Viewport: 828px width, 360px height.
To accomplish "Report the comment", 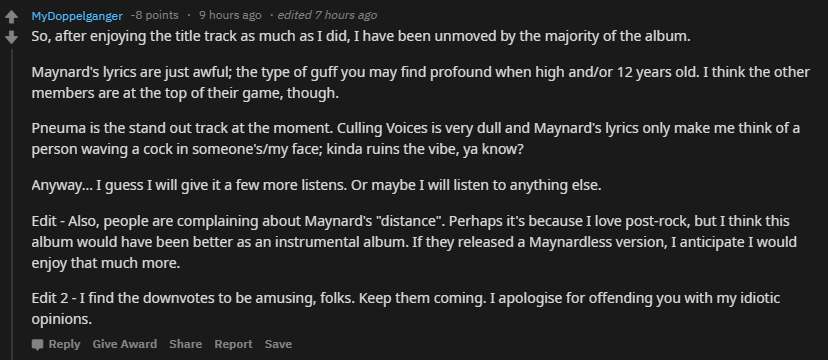I will pyautogui.click(x=233, y=344).
